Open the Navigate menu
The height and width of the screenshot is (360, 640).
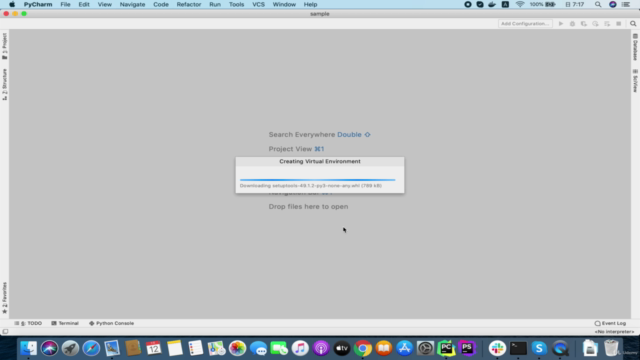point(132,4)
